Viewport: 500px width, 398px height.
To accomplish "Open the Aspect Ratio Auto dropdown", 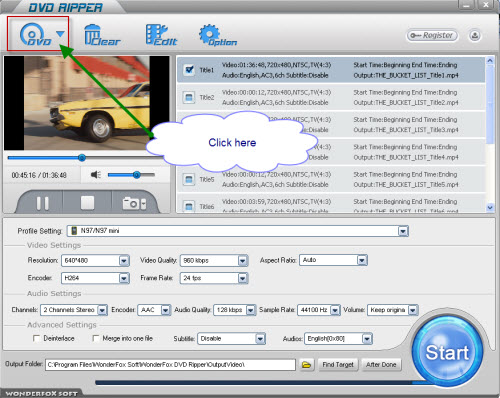I will (x=362, y=260).
